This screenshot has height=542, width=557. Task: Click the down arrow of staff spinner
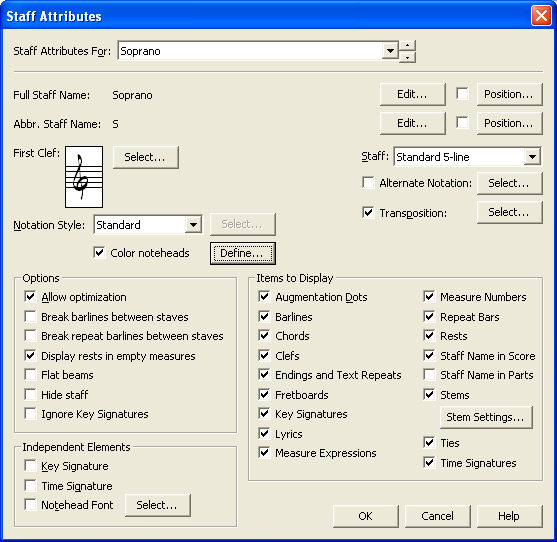tap(407, 57)
